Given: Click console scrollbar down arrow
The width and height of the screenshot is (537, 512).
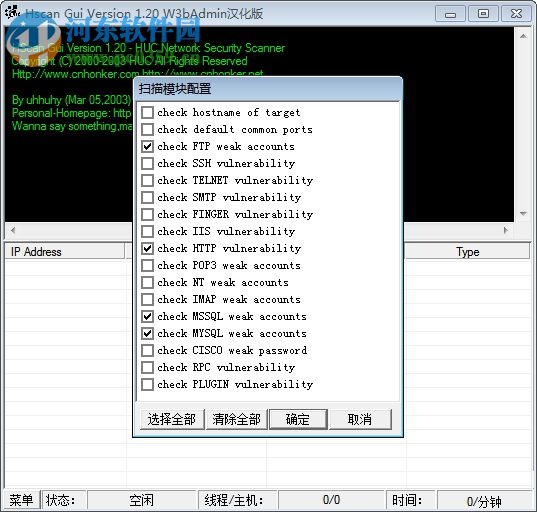Looking at the screenshot, I should click(x=523, y=214).
